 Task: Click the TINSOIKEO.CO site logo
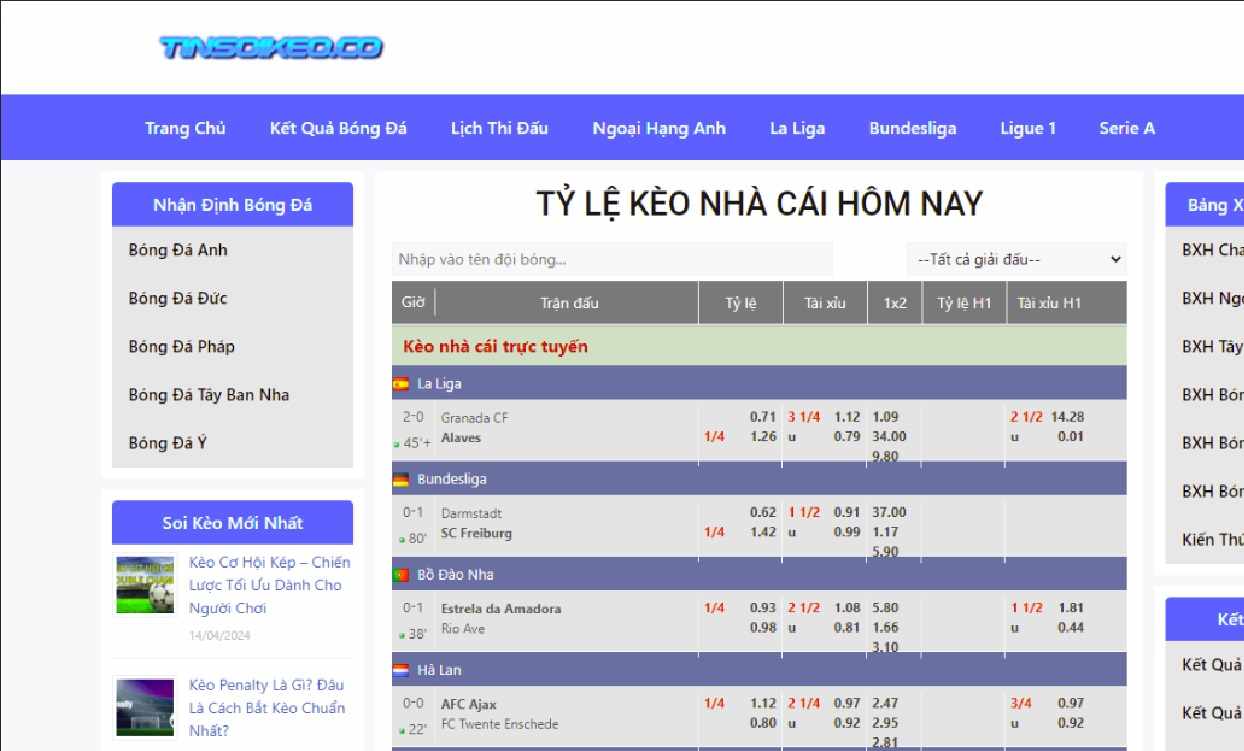tap(272, 46)
